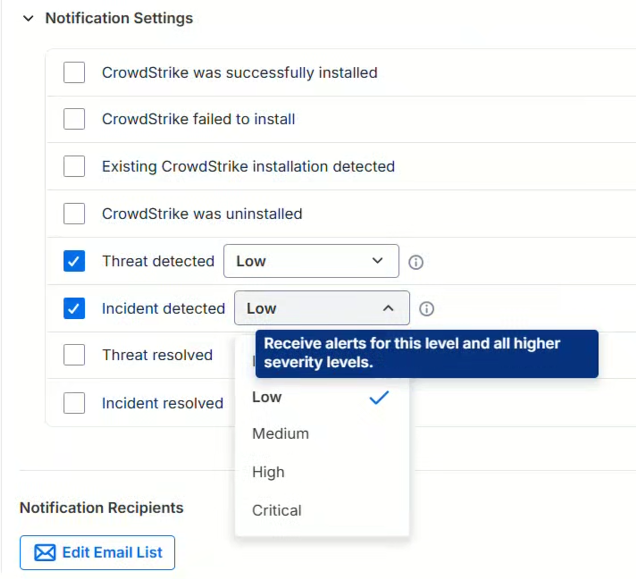Click the severity levels tooltip message

coord(427,353)
